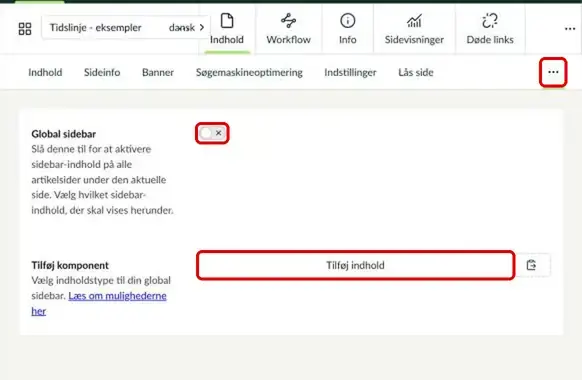The image size is (582, 380).
Task: Click the Global sidebar heading
Action: [63, 134]
